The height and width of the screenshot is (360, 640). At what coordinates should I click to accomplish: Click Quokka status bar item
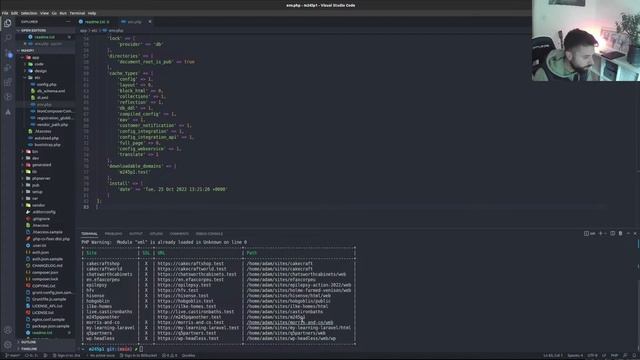coord(188,356)
